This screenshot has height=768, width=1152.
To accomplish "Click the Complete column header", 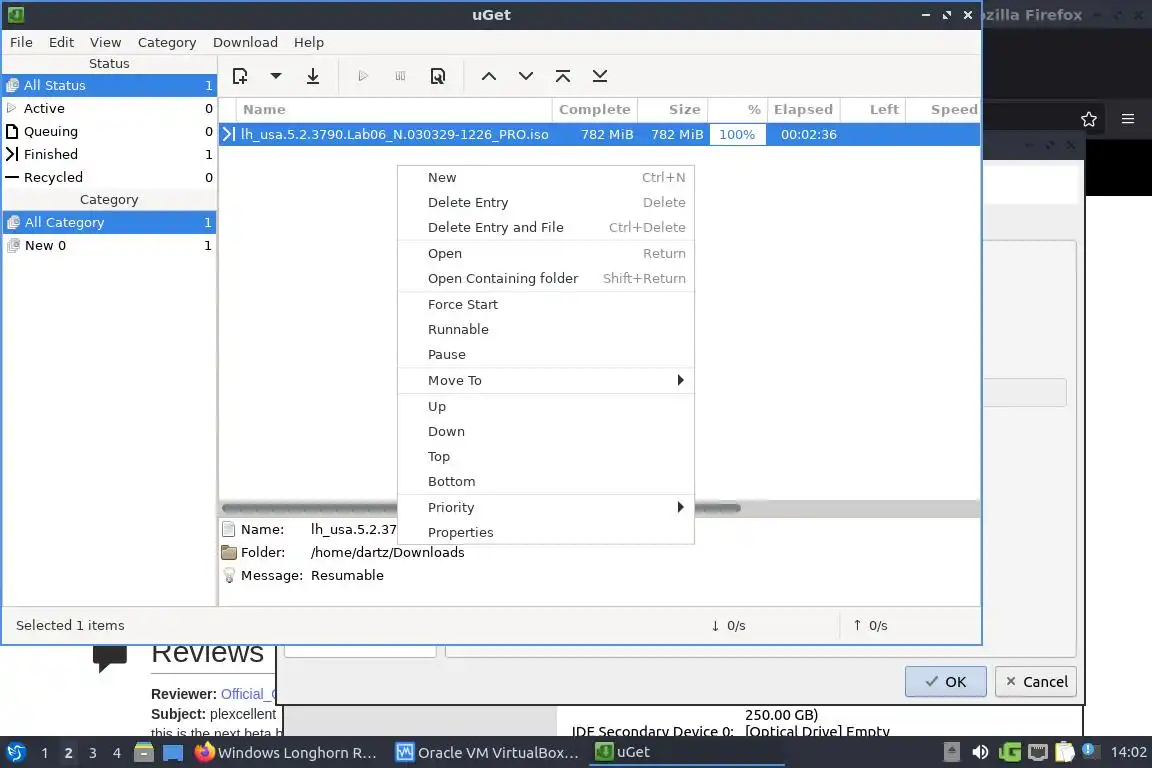I will pyautogui.click(x=594, y=110).
